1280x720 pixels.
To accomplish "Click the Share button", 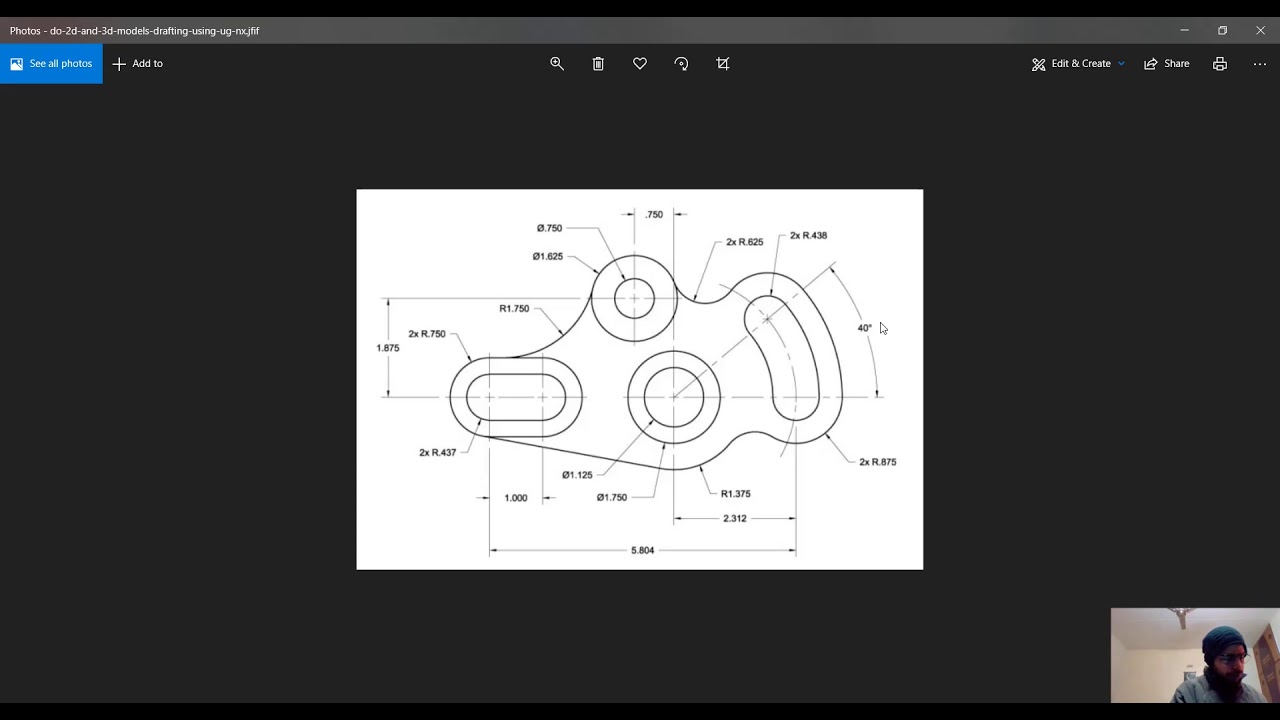I will tap(1167, 63).
